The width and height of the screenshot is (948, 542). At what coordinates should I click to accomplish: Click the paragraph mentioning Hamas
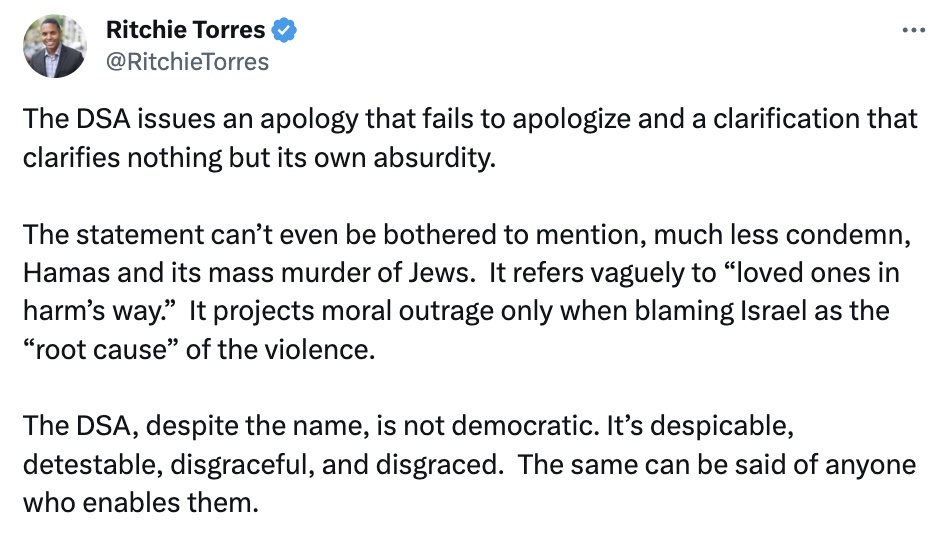pyautogui.click(x=467, y=292)
